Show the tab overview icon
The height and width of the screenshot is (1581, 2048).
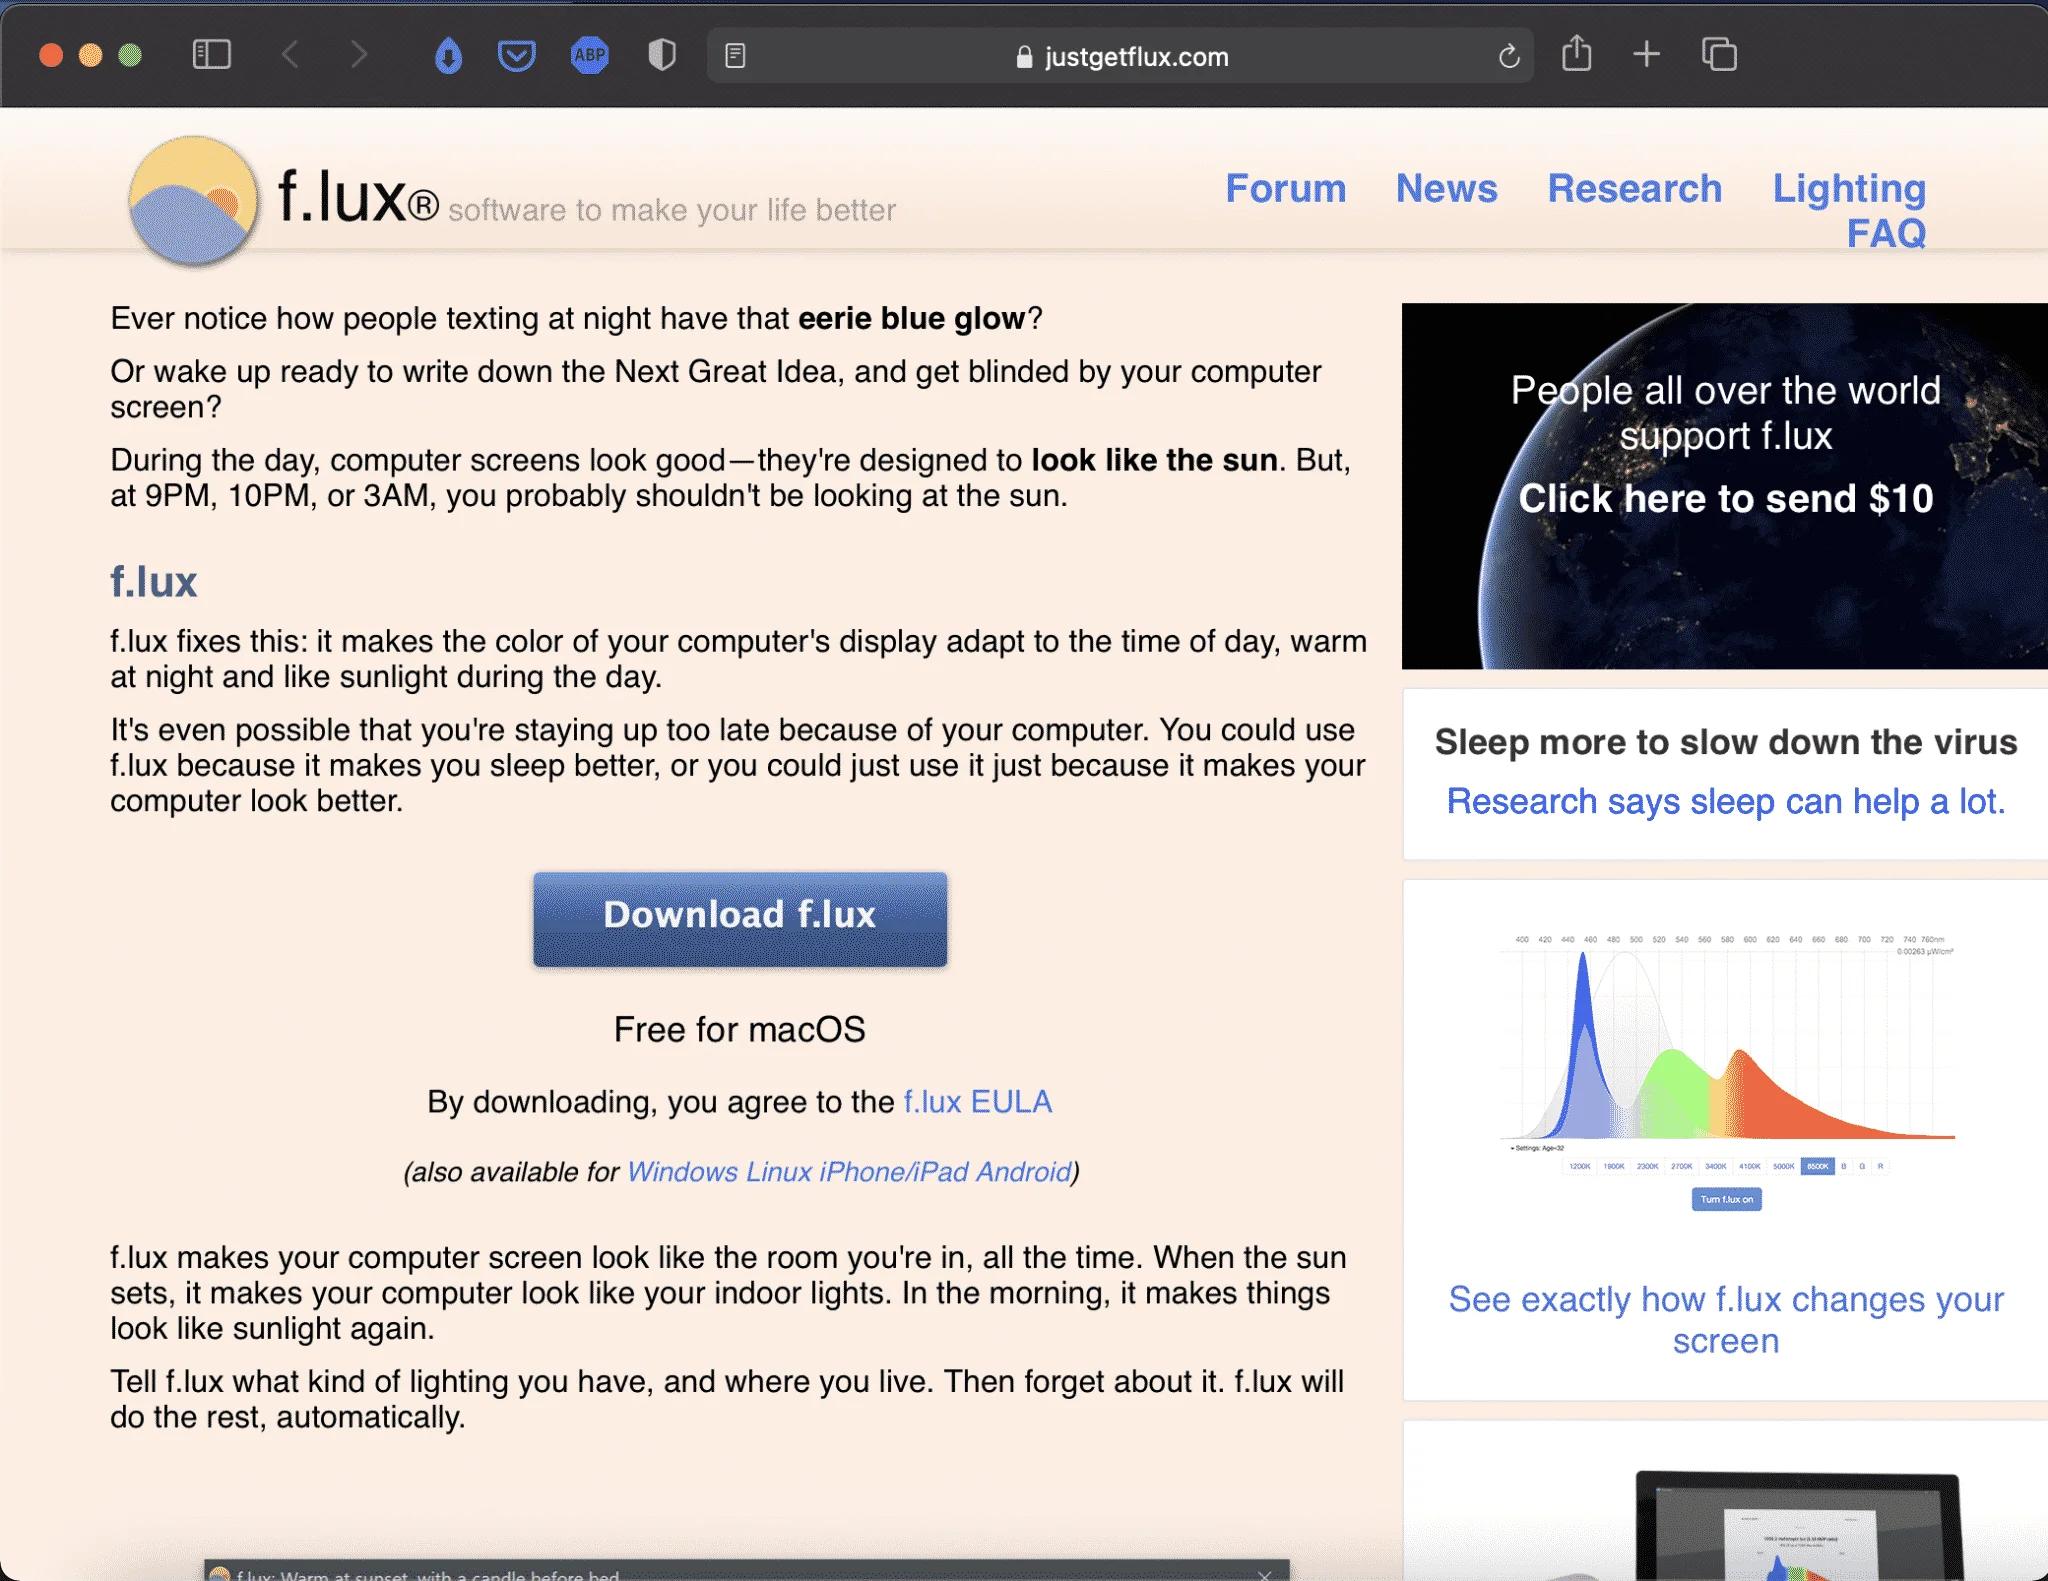point(1719,55)
